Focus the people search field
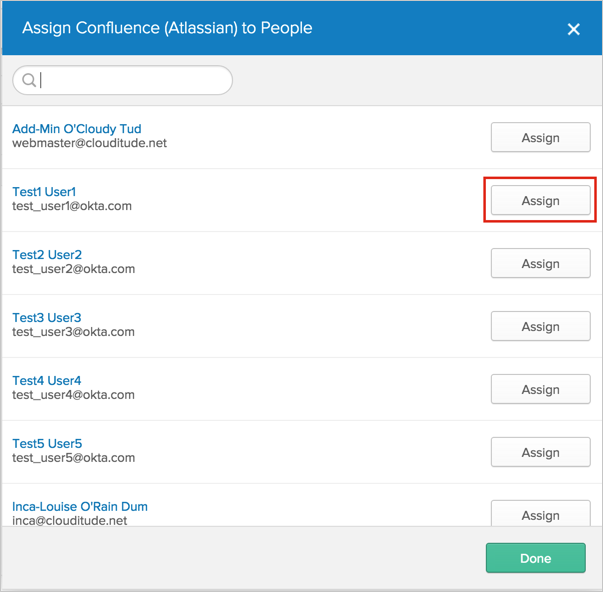This screenshot has height=592, width=603. [130, 80]
